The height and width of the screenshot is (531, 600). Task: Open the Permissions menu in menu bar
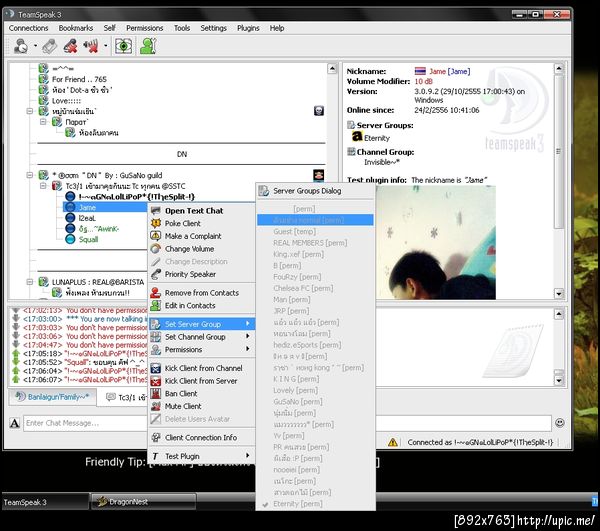[x=145, y=28]
